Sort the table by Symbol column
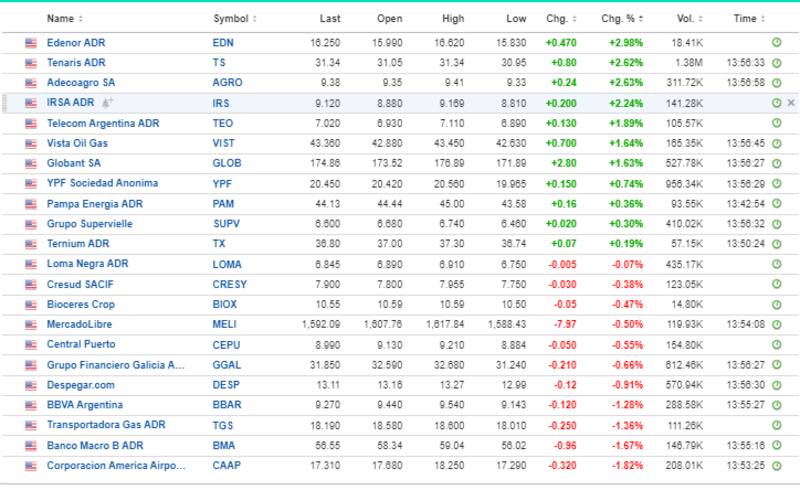Viewport: 800px width, 490px height. click(x=234, y=19)
